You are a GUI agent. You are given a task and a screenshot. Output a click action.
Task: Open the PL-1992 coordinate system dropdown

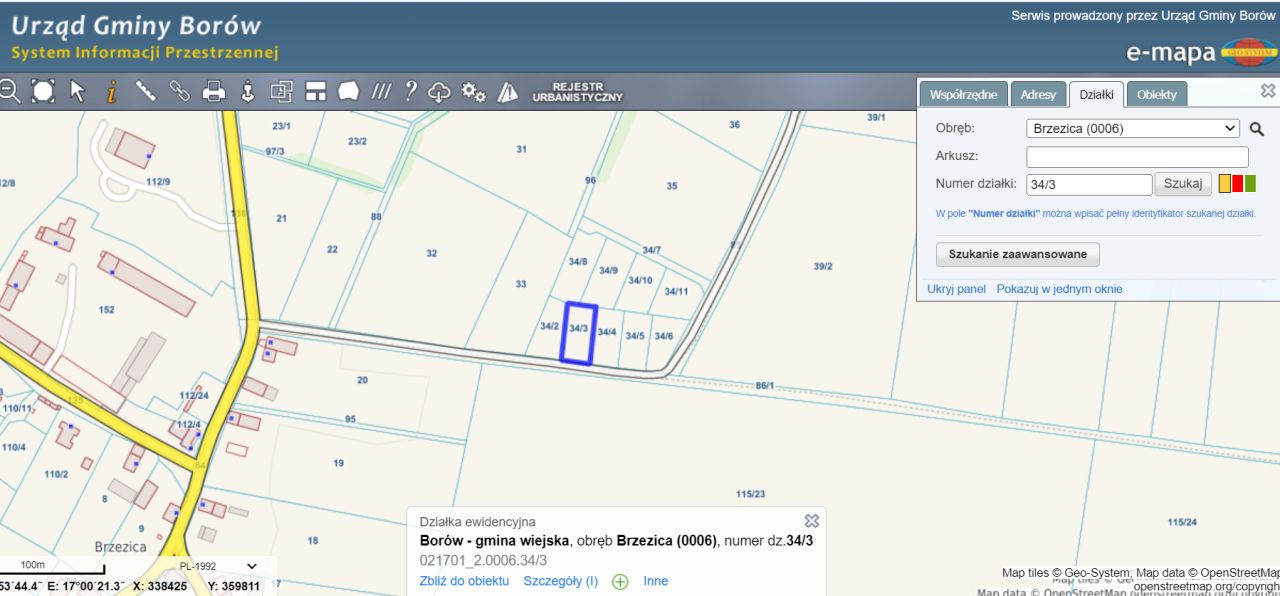click(216, 566)
